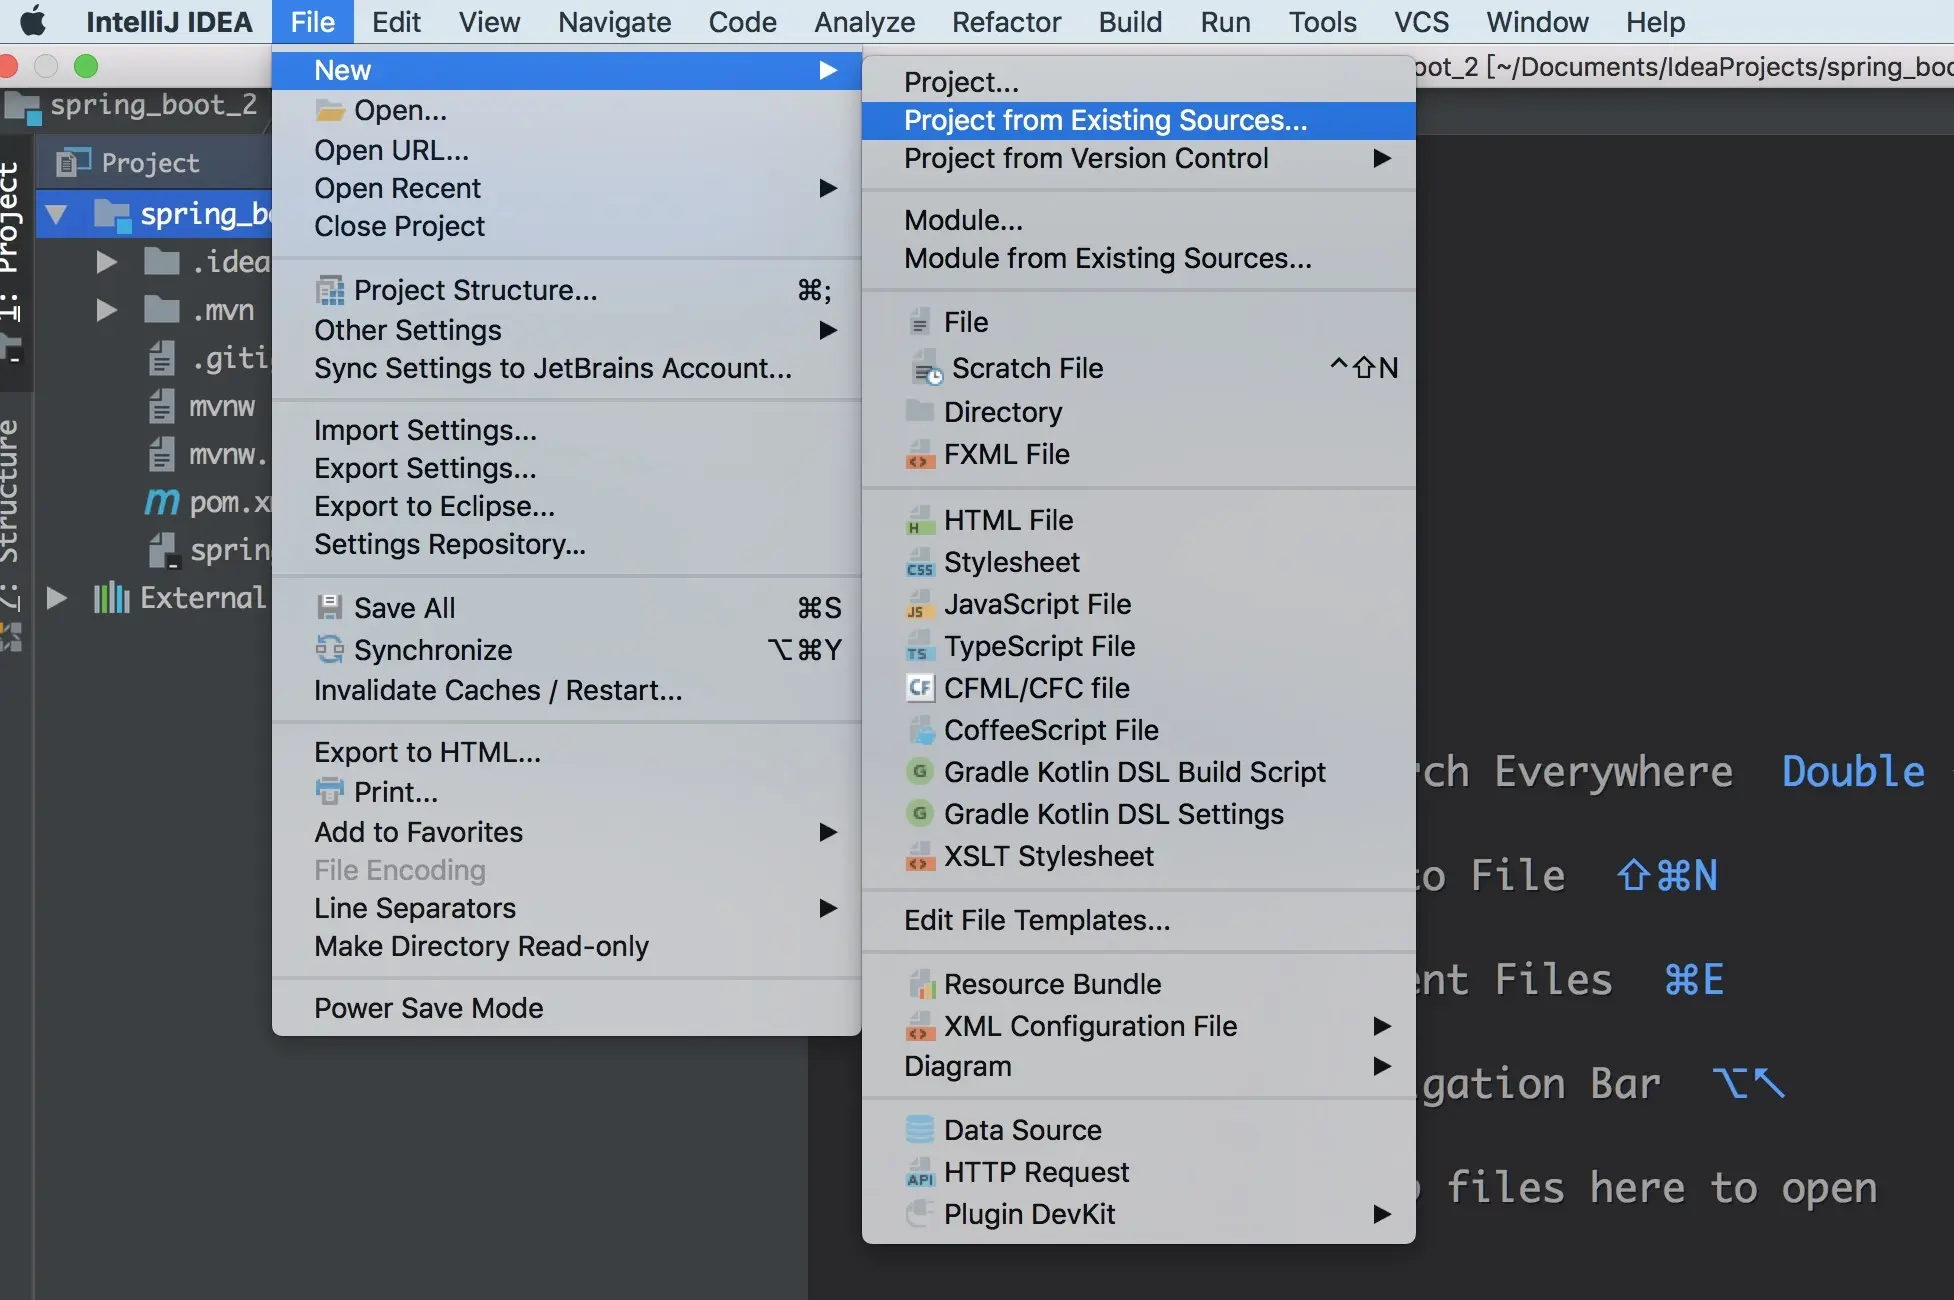Click the Scratch File icon
Viewport: 1954px width, 1300px height.
926,369
